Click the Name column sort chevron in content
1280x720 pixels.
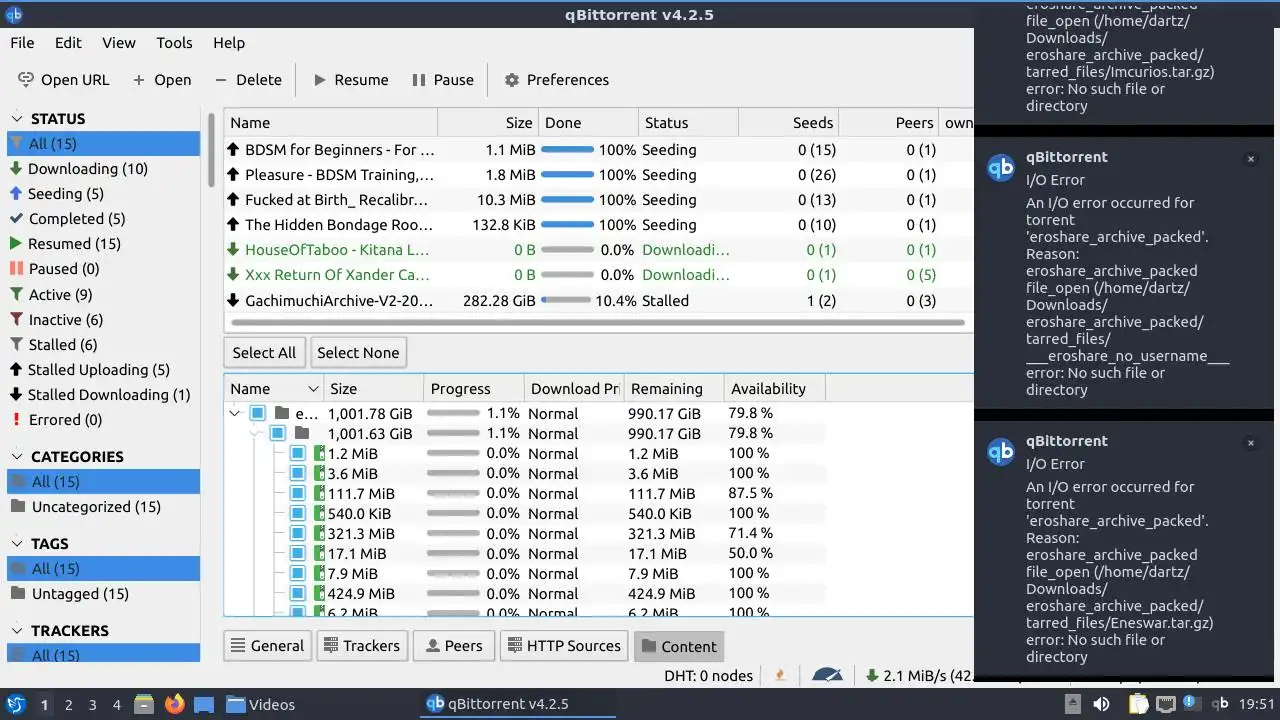pos(313,389)
